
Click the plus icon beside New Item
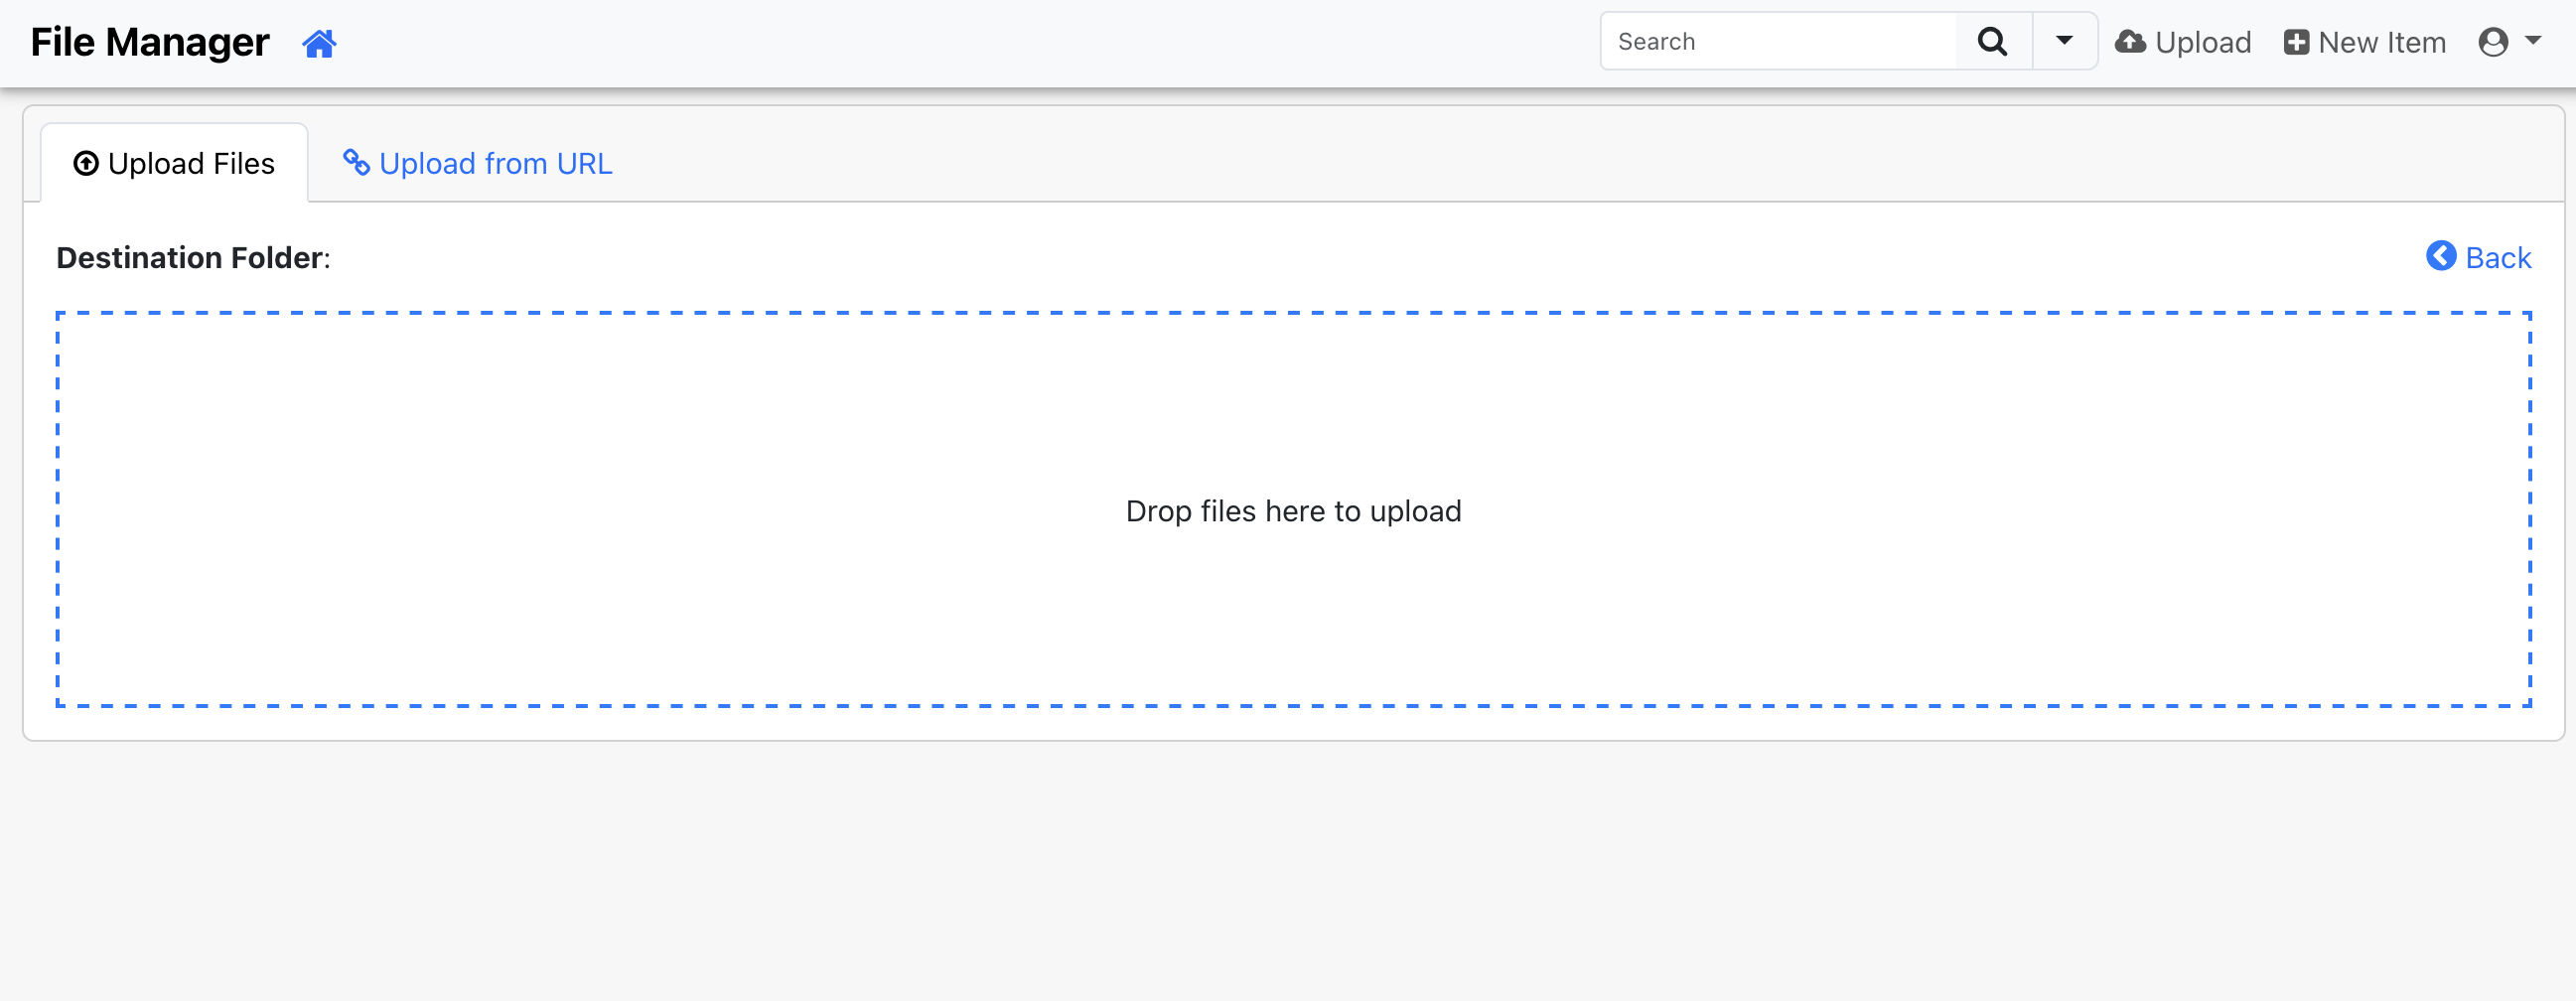pyautogui.click(x=2296, y=42)
